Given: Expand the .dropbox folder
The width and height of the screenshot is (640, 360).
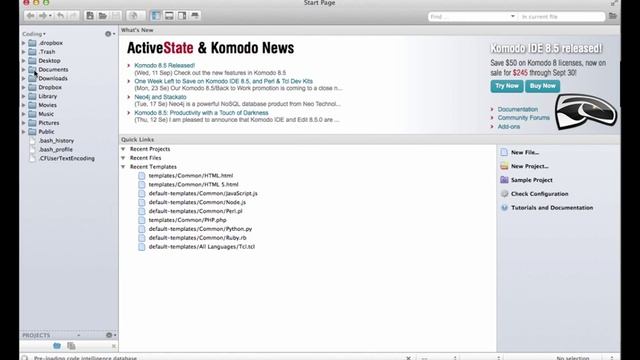Looking at the screenshot, I should [24, 43].
